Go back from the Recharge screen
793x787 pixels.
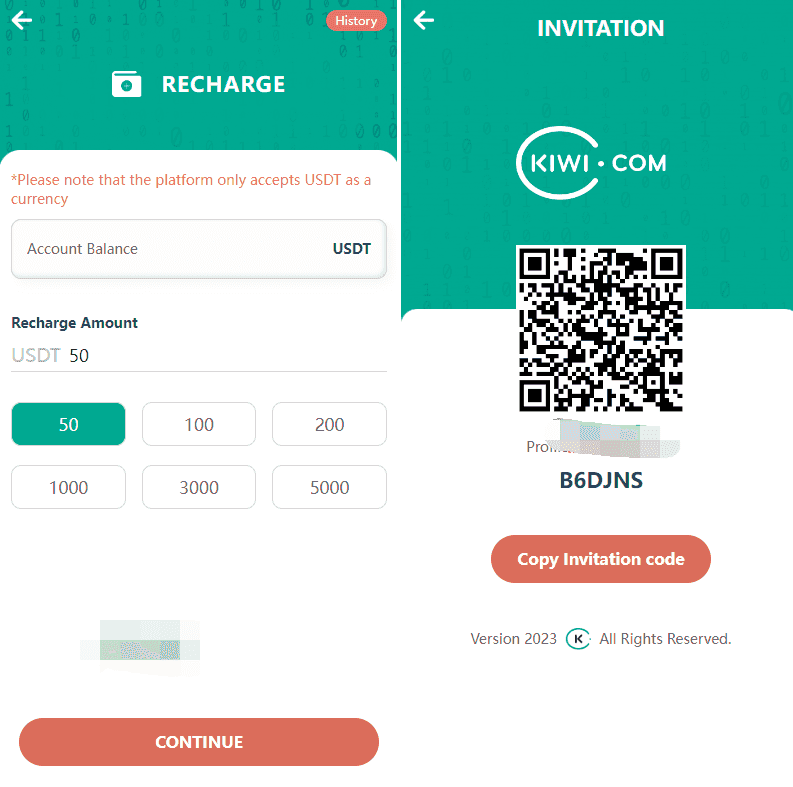pos(22,20)
